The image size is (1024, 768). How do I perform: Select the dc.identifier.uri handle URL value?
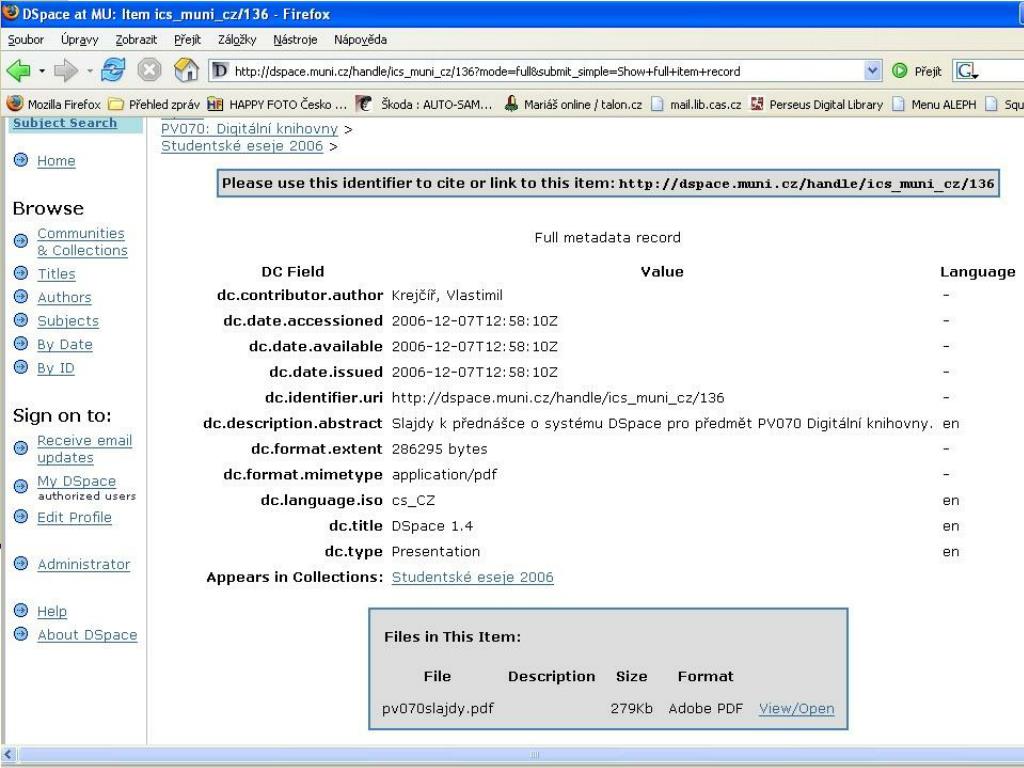coord(558,398)
